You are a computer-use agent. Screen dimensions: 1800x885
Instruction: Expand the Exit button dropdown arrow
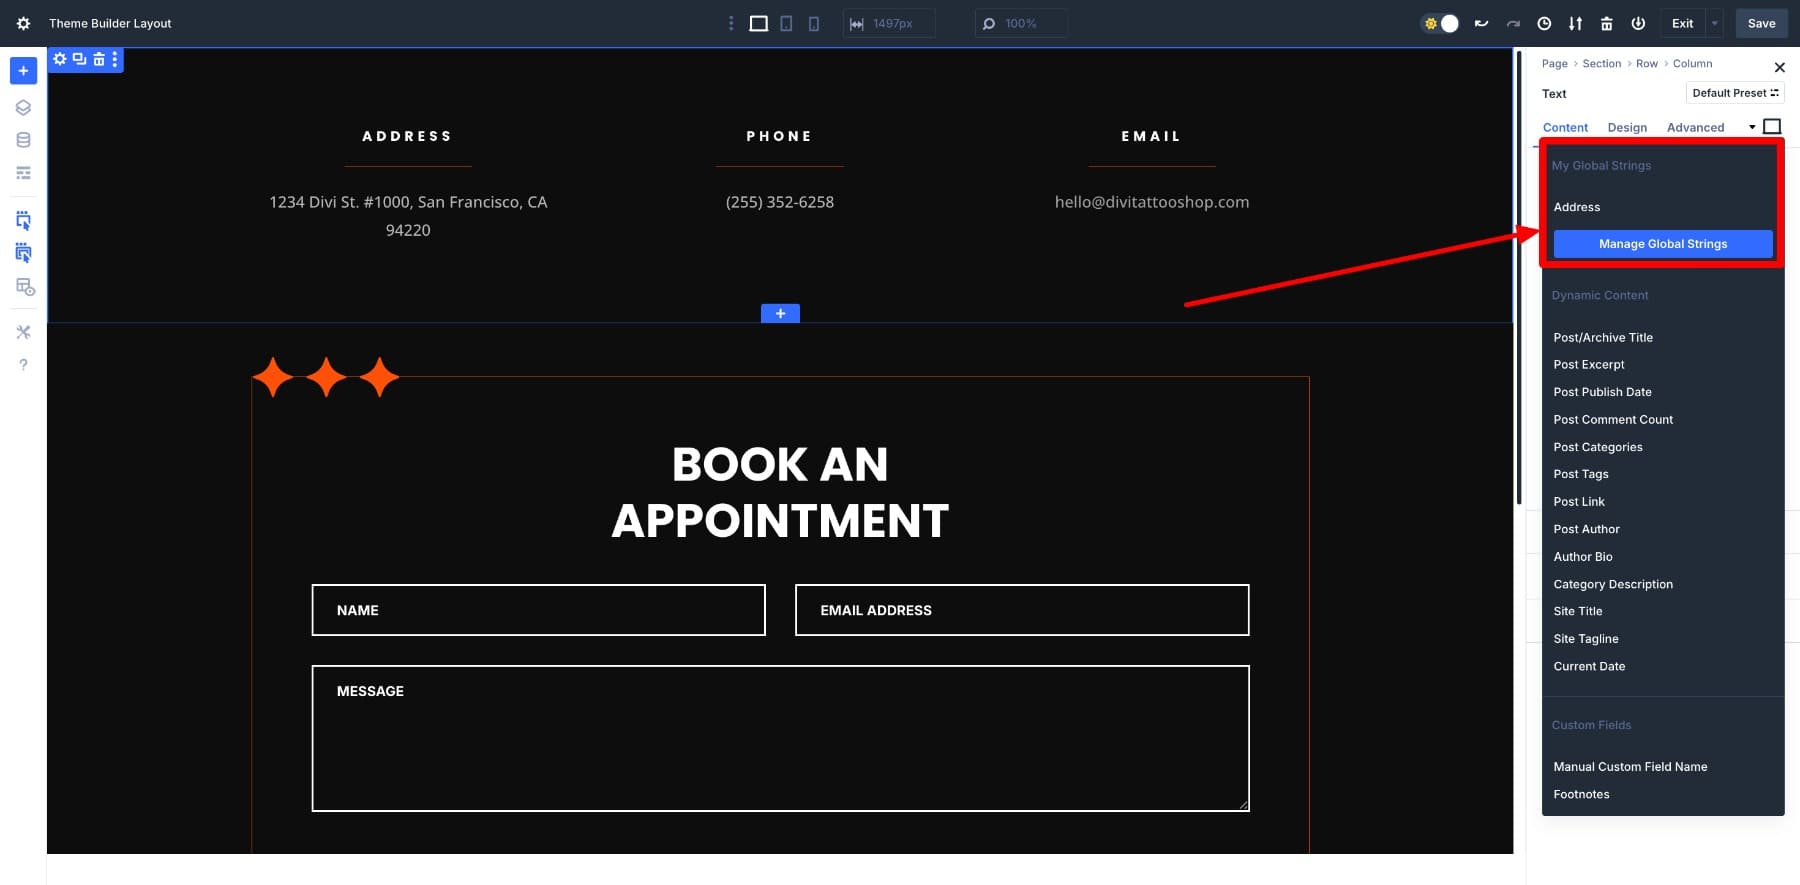tap(1715, 24)
